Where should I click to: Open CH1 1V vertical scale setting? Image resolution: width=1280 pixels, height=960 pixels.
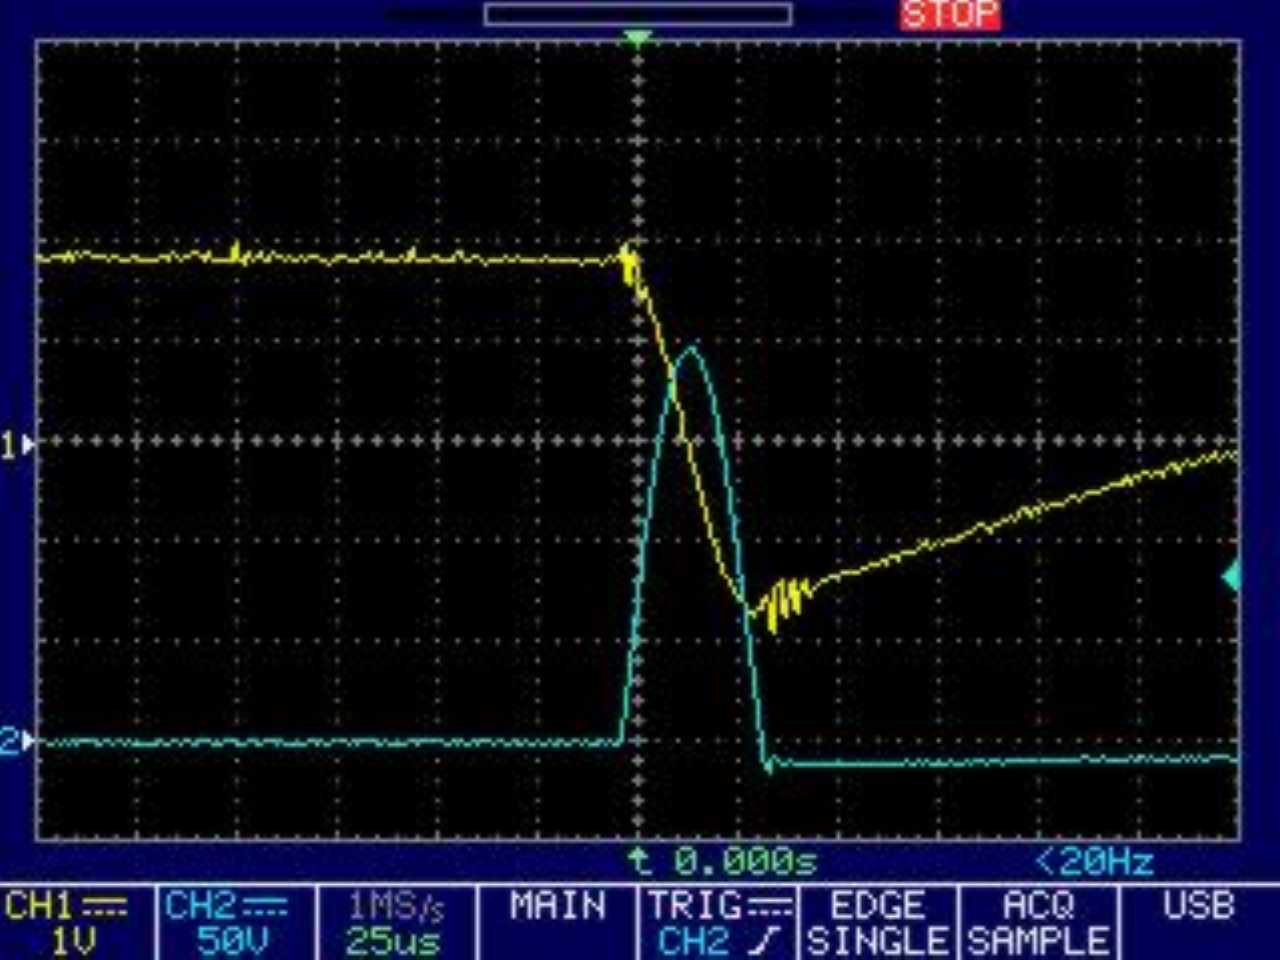click(x=72, y=941)
